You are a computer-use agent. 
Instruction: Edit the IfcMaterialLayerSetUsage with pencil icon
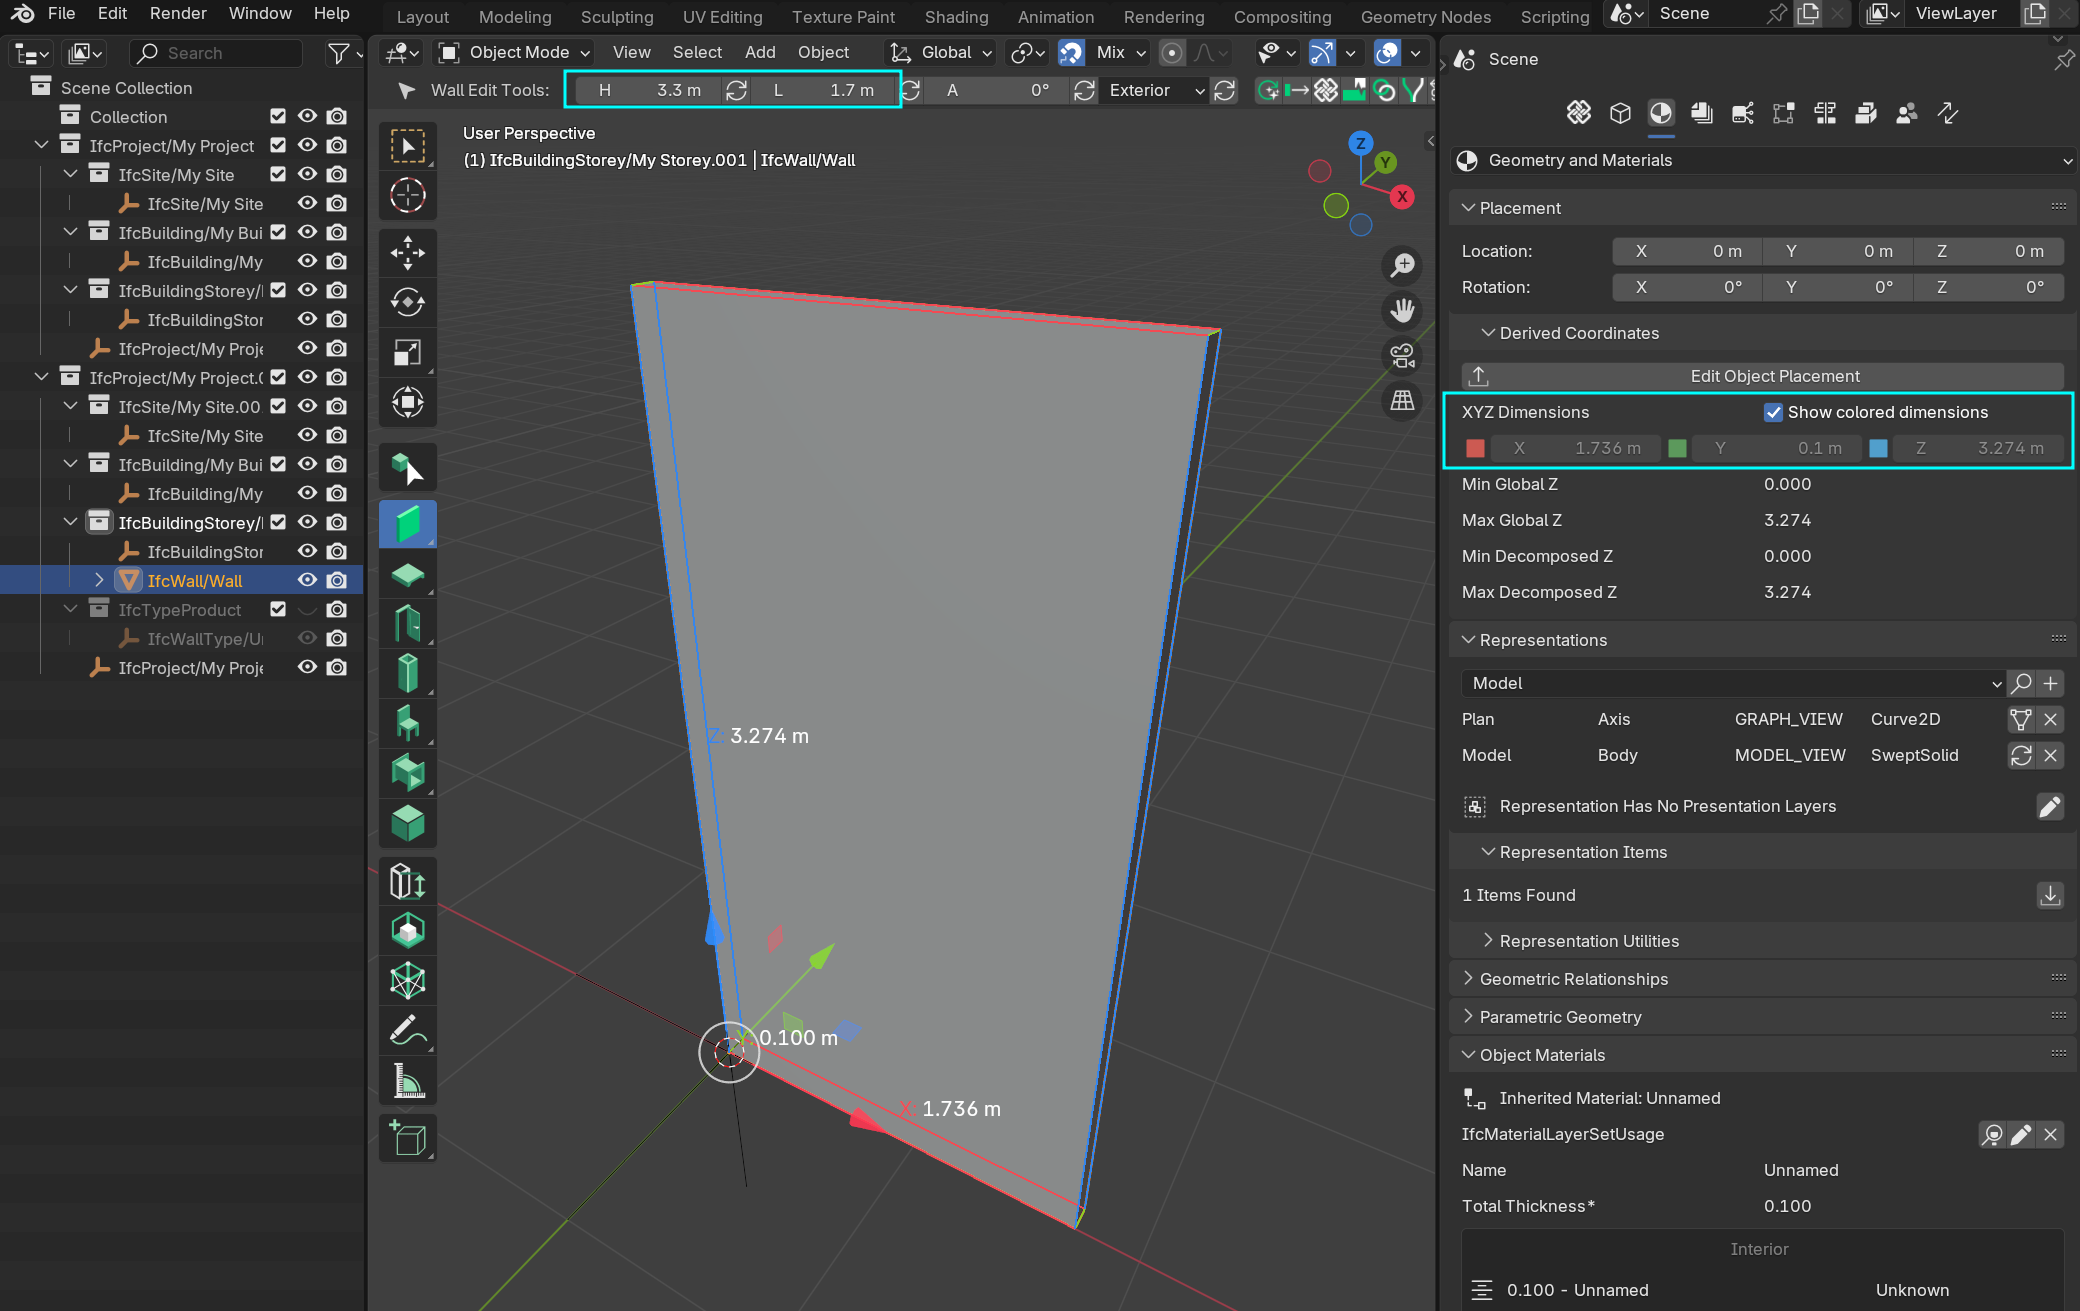click(2021, 1134)
